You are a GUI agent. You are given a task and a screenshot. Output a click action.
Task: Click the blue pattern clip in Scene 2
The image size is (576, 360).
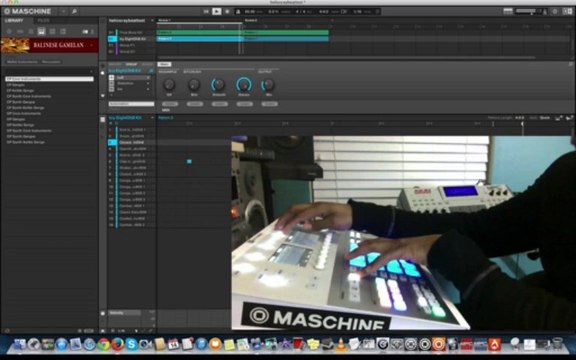(285, 39)
